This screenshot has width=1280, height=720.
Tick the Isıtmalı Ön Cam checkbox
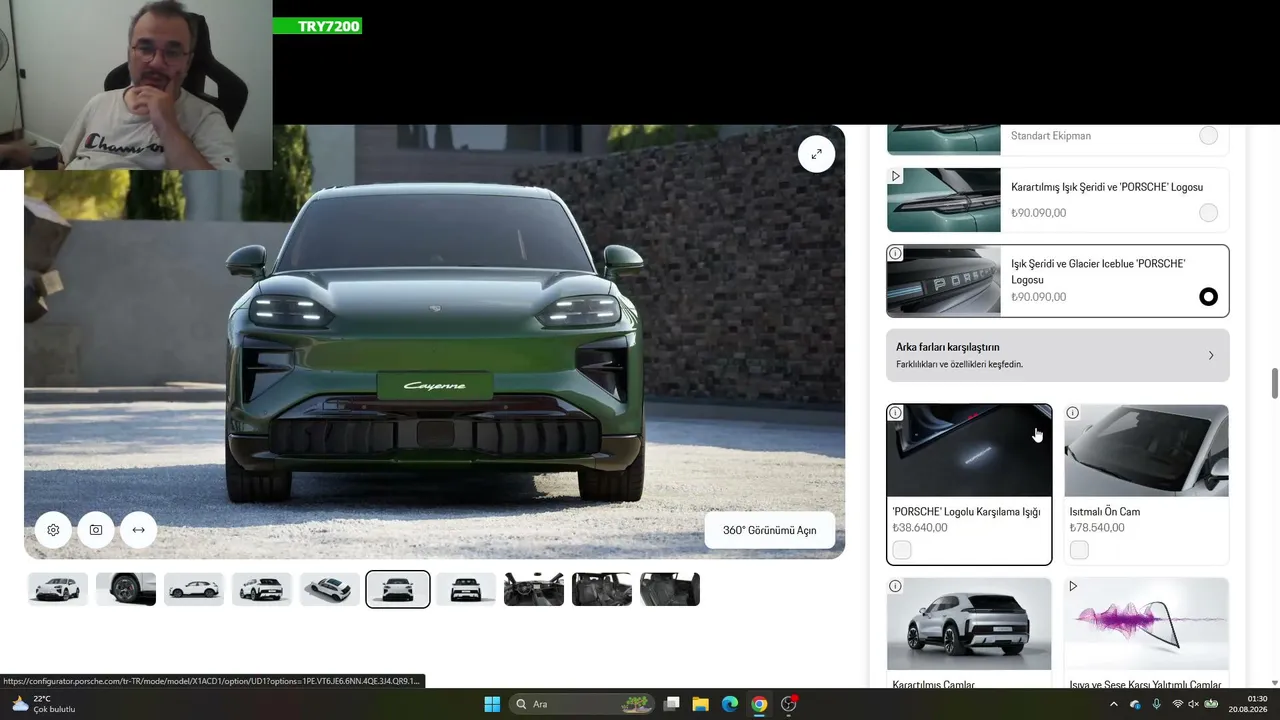coord(1079,550)
